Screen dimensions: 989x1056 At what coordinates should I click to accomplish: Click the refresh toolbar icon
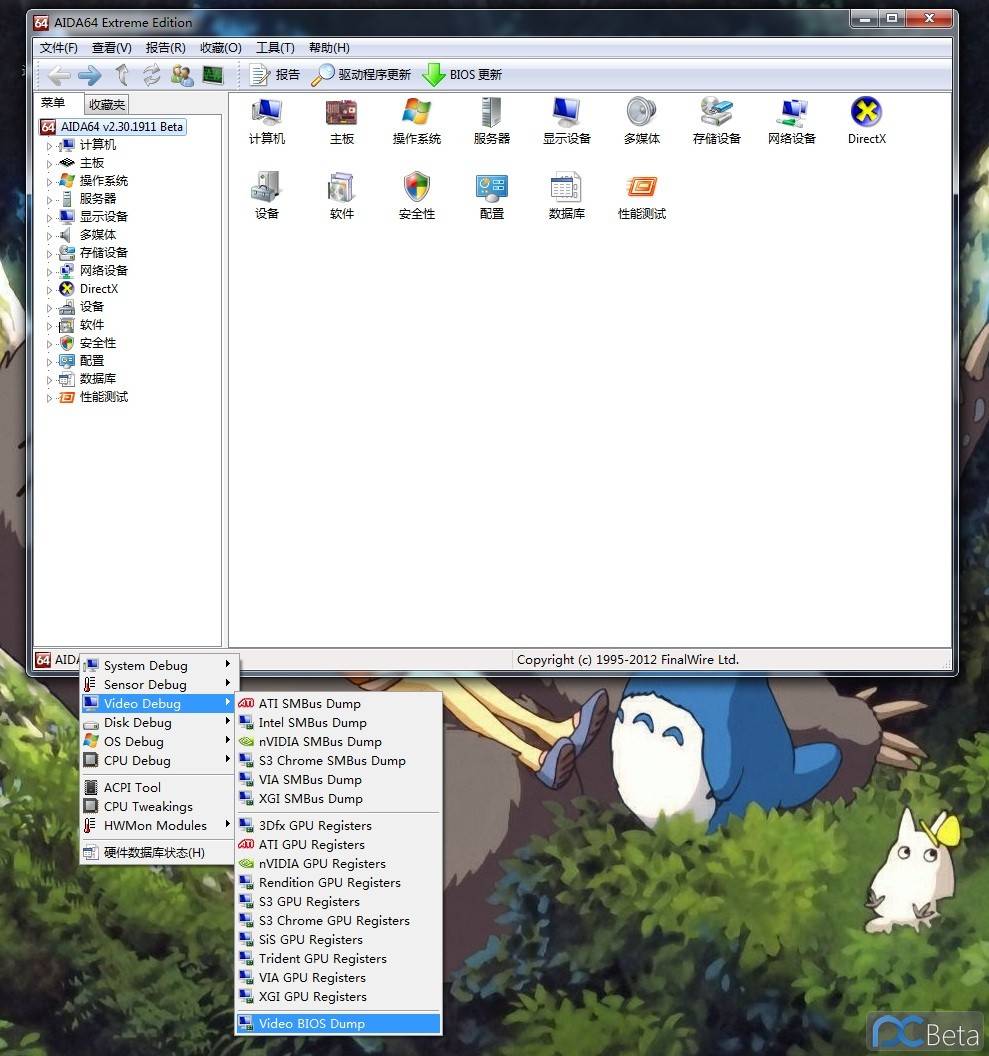pyautogui.click(x=152, y=75)
